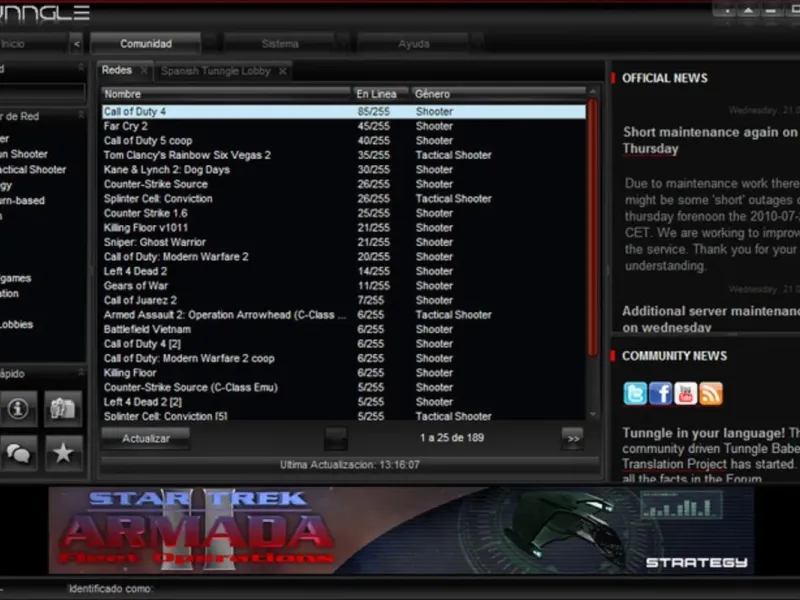Select the Battlefield Vietnam network
This screenshot has height=600, width=800.
[x=343, y=330]
